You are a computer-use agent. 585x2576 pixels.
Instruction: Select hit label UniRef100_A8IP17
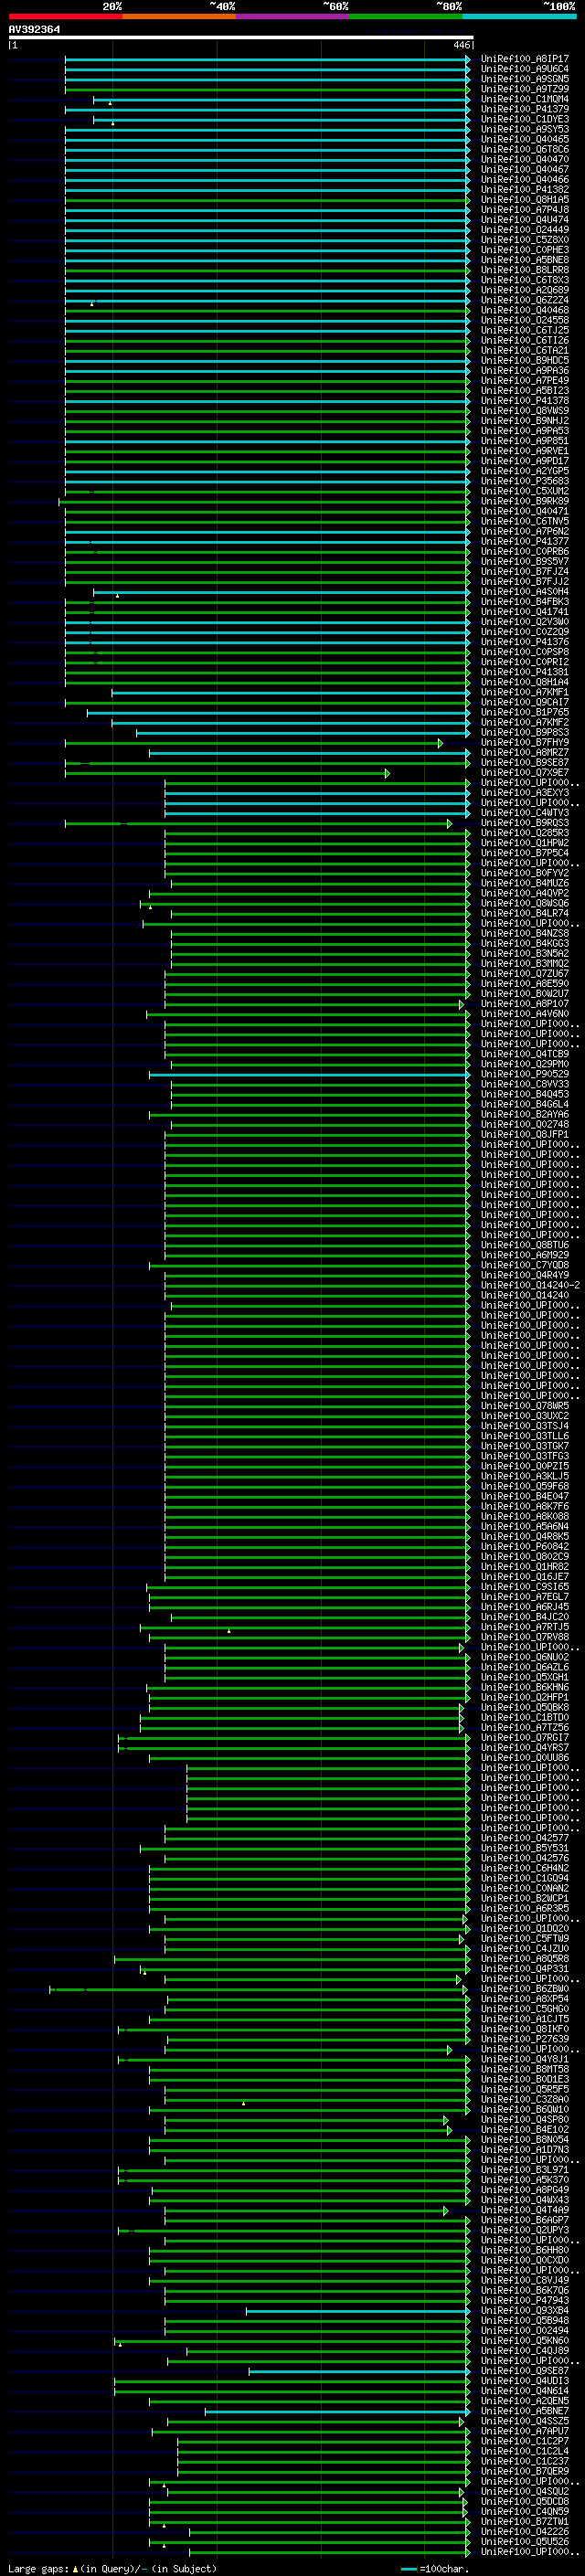[x=524, y=59]
